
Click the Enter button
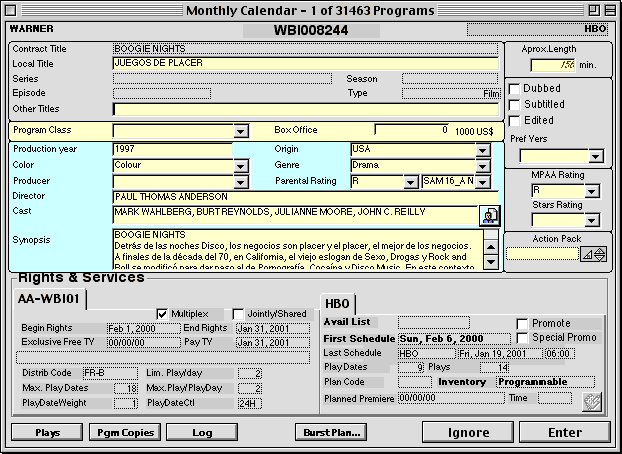[x=565, y=432]
